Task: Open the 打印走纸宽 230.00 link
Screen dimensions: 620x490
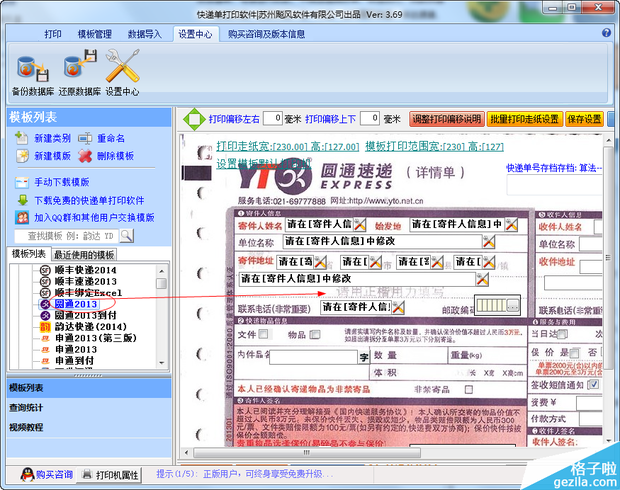Action: coord(287,147)
